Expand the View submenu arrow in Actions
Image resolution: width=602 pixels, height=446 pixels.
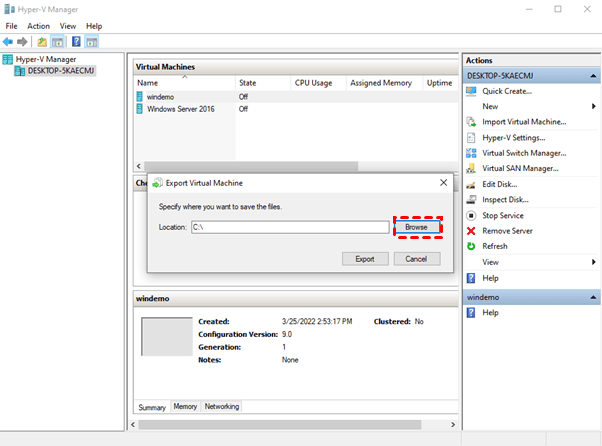point(594,262)
